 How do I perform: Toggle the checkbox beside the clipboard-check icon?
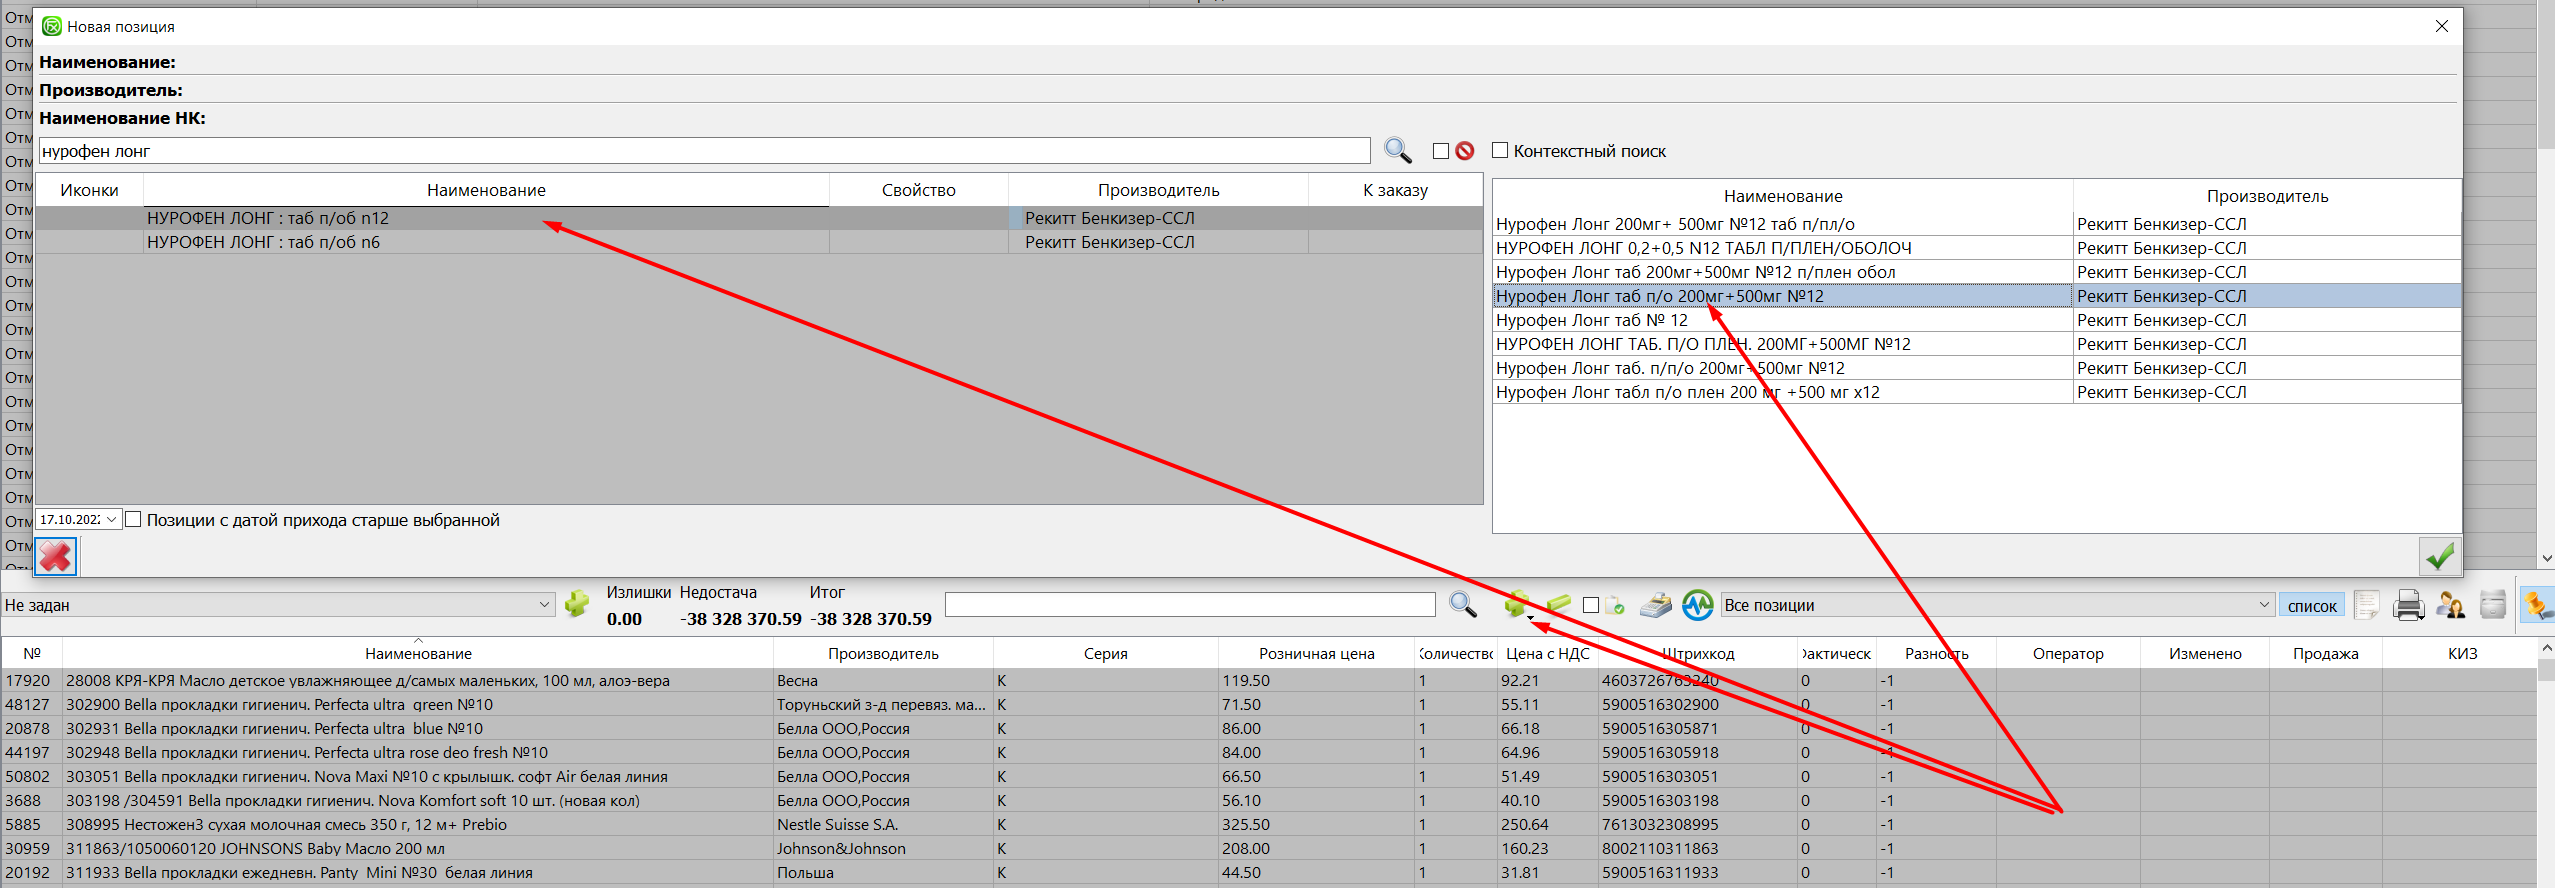click(x=1591, y=605)
